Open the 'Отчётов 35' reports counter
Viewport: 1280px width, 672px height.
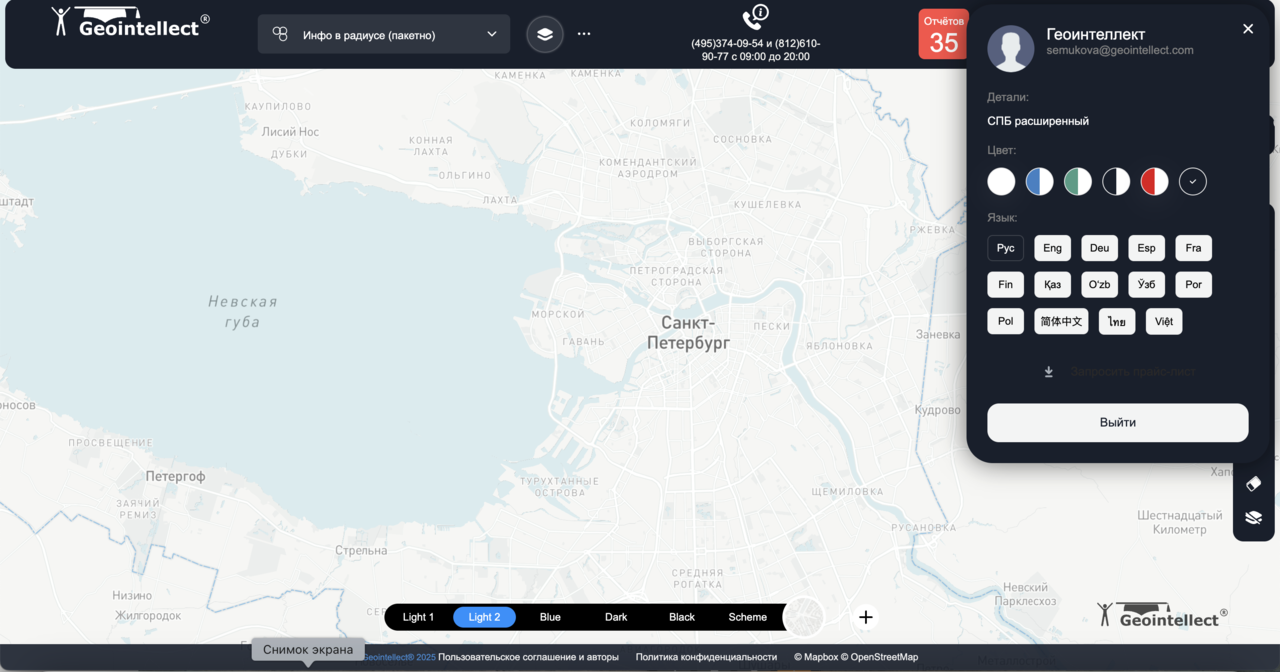[943, 35]
